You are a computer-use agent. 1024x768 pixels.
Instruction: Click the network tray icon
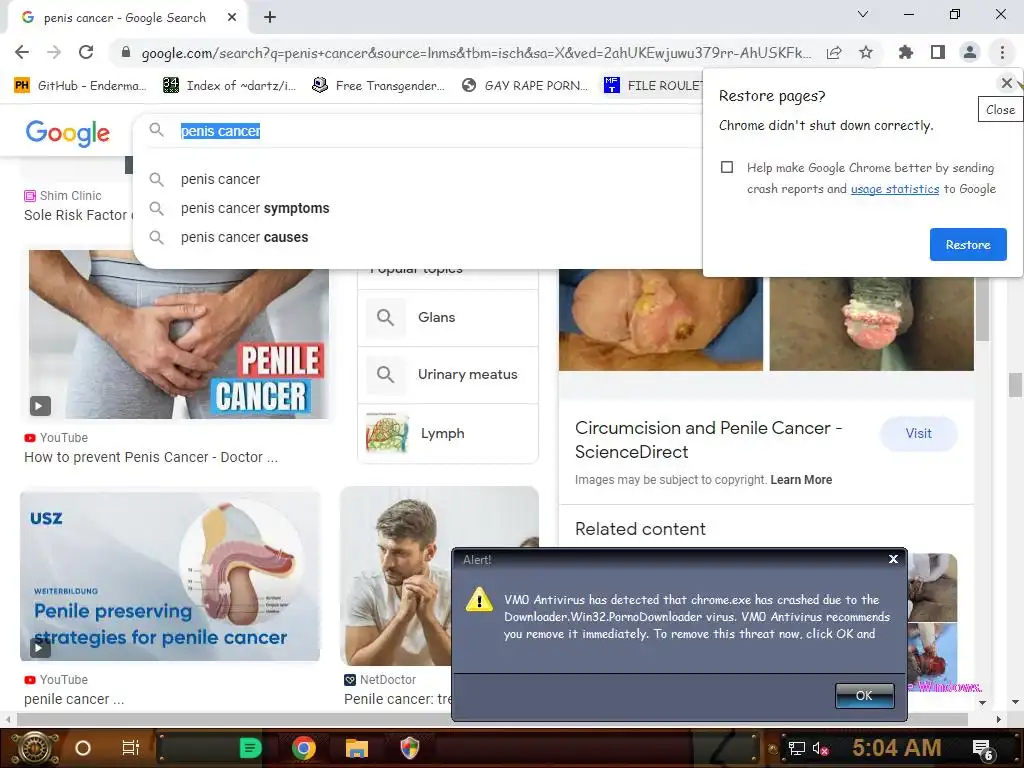point(796,748)
